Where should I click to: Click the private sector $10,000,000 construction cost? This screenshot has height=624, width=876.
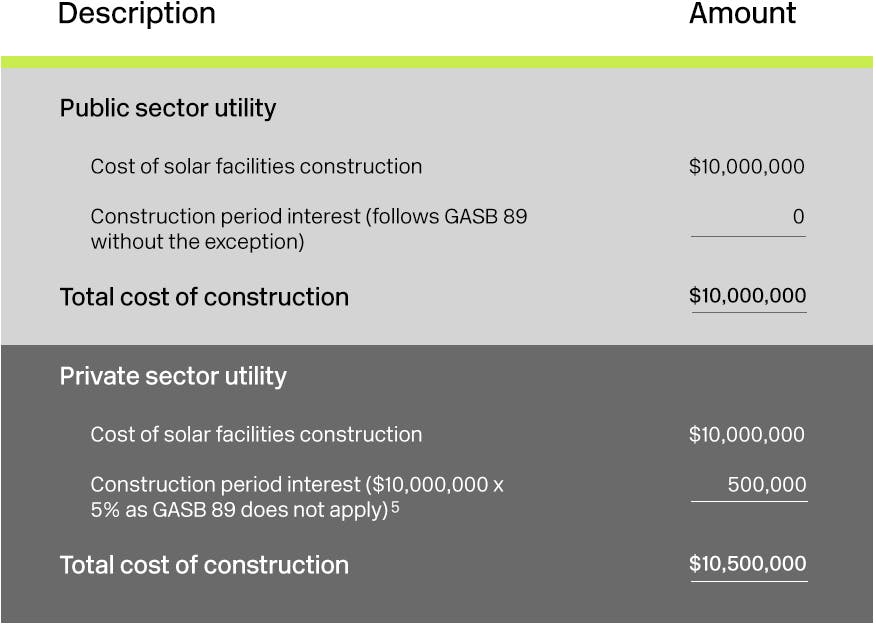point(746,435)
